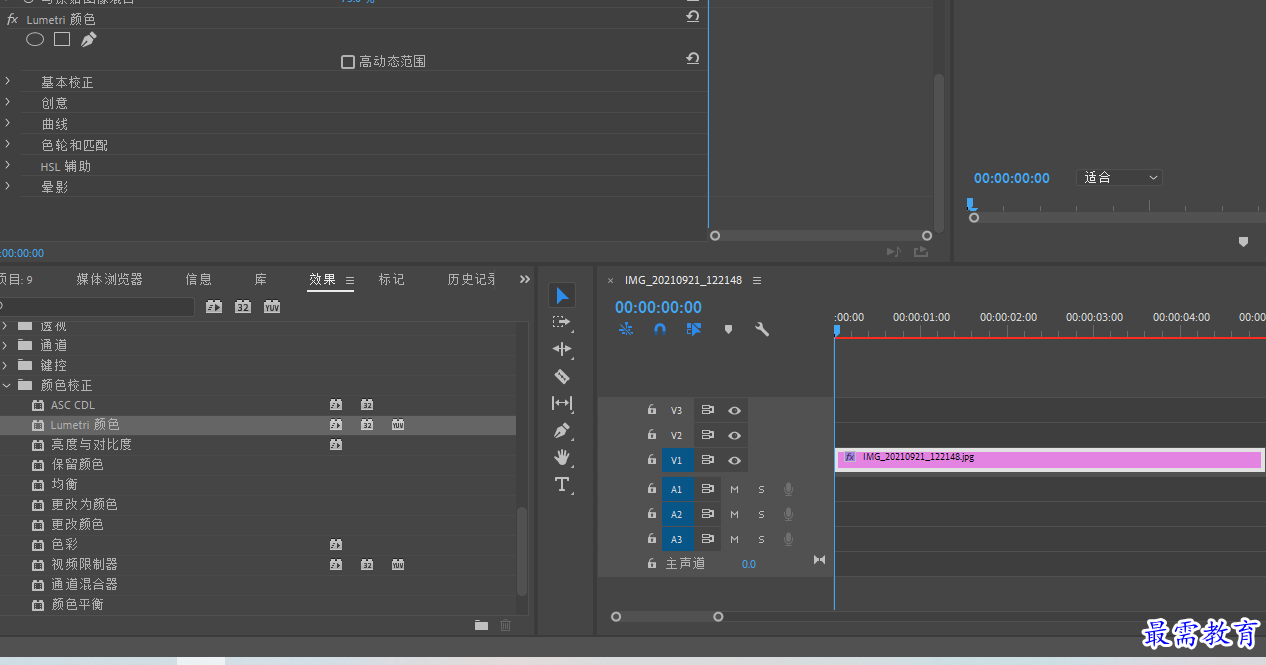Screen dimensions: 1266x665
Task: Expand the HSL 辅助 section
Action: (x=8, y=165)
